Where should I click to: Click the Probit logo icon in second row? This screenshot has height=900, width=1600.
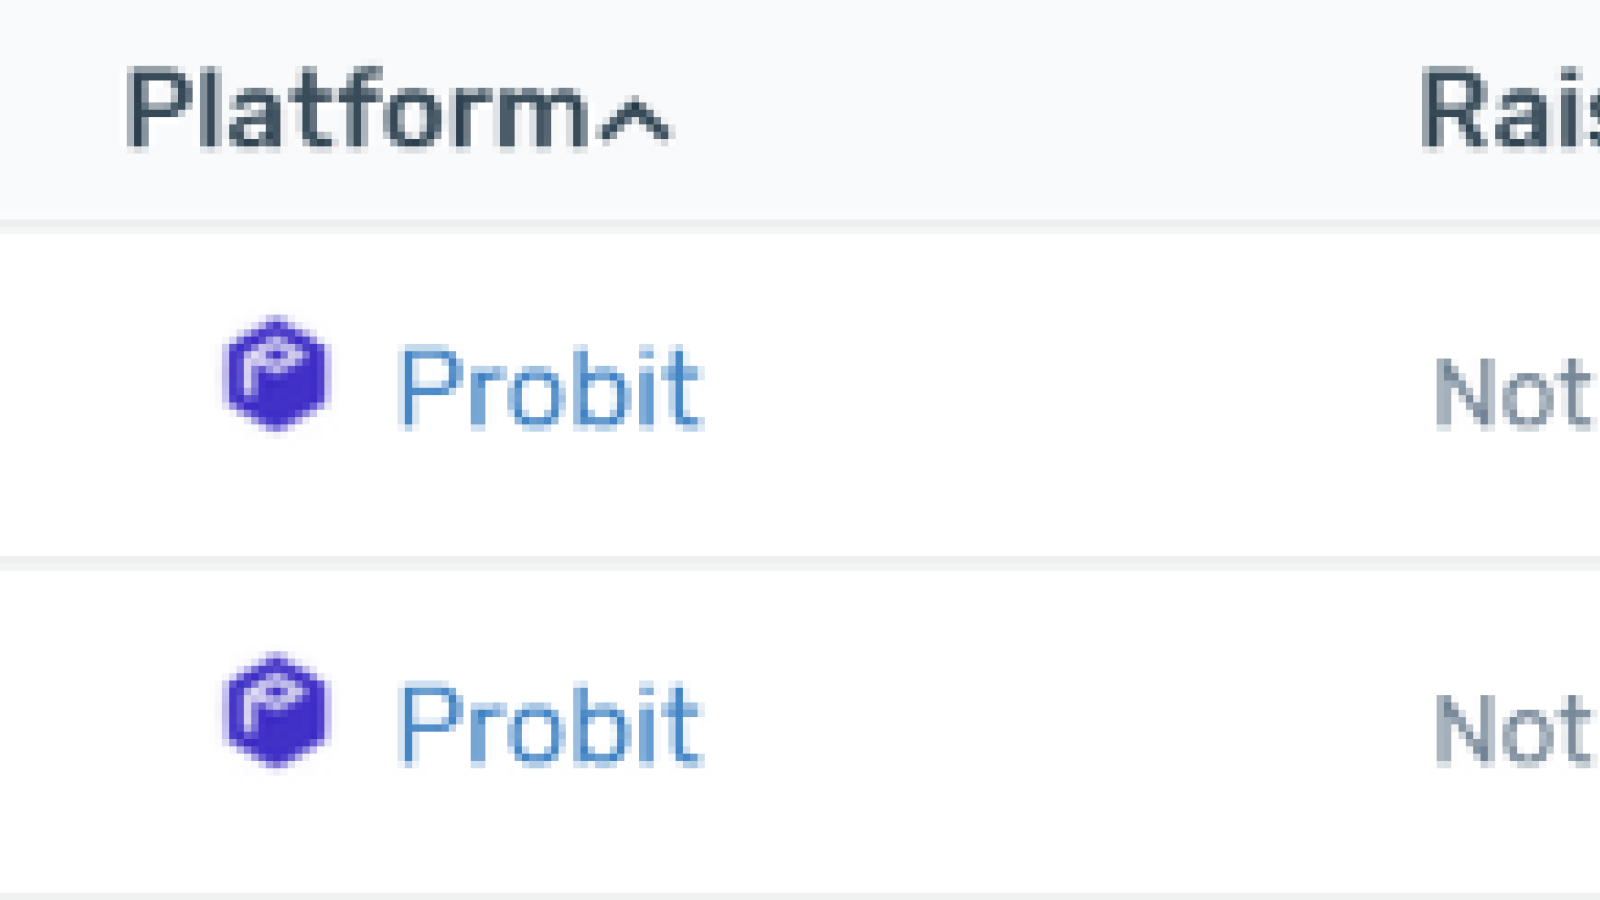[276, 711]
